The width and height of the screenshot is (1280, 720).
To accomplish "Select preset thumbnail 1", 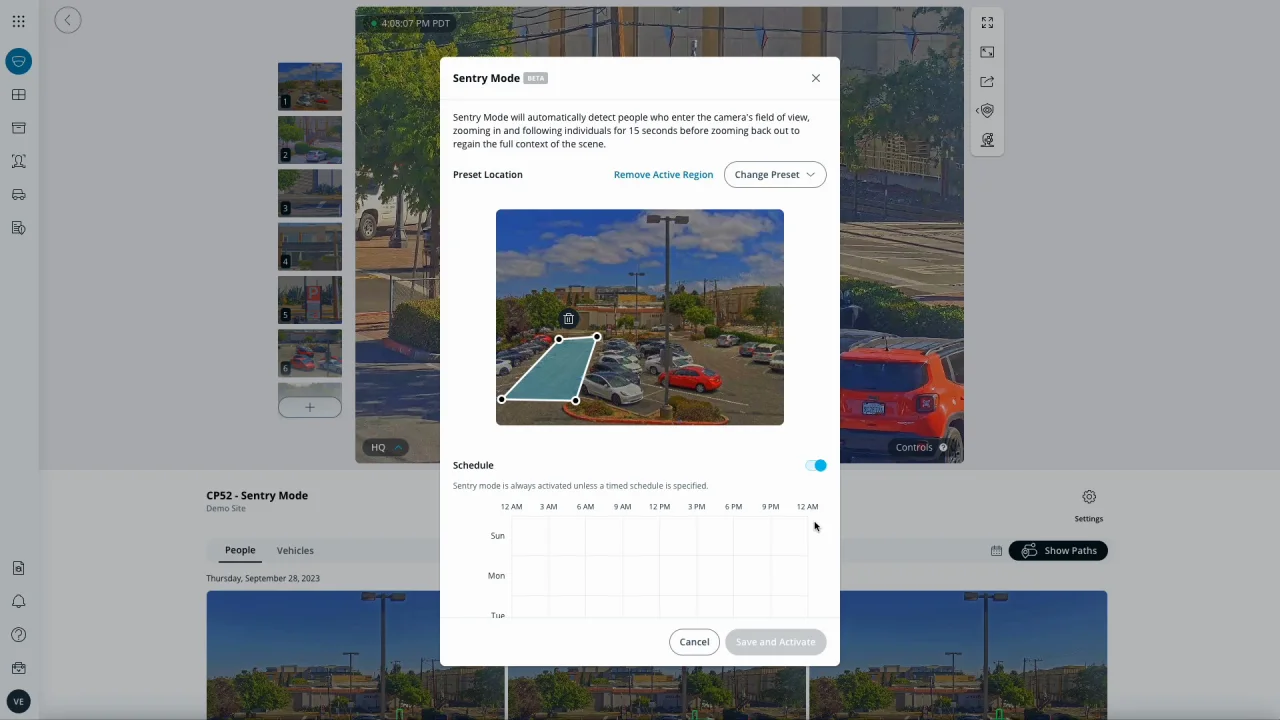I will tap(310, 87).
